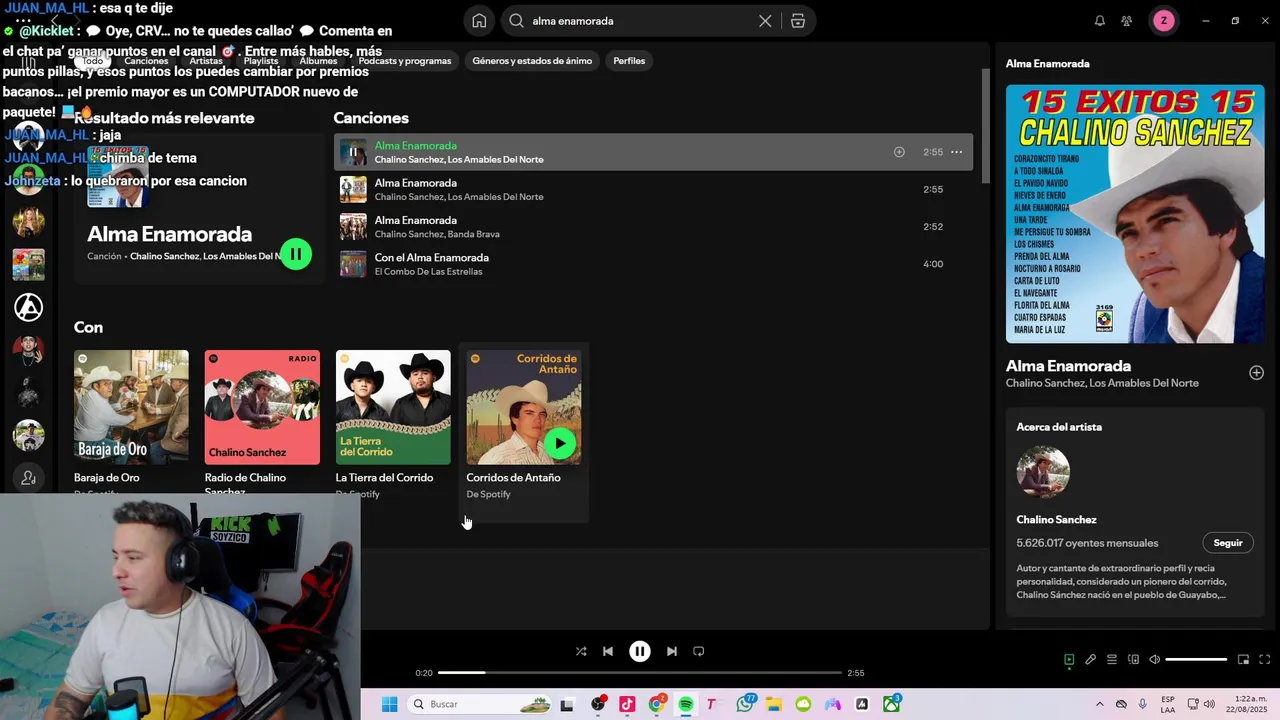Open artists link under now-playing title

(x=1102, y=383)
